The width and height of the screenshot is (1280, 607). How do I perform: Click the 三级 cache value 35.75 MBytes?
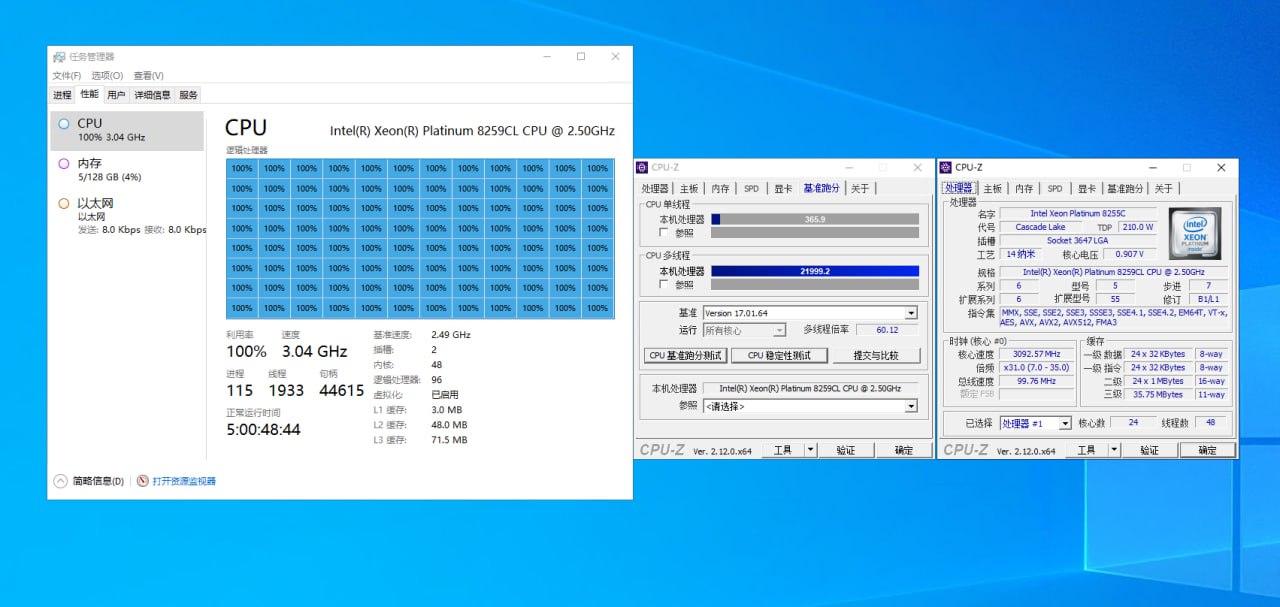[1159, 394]
